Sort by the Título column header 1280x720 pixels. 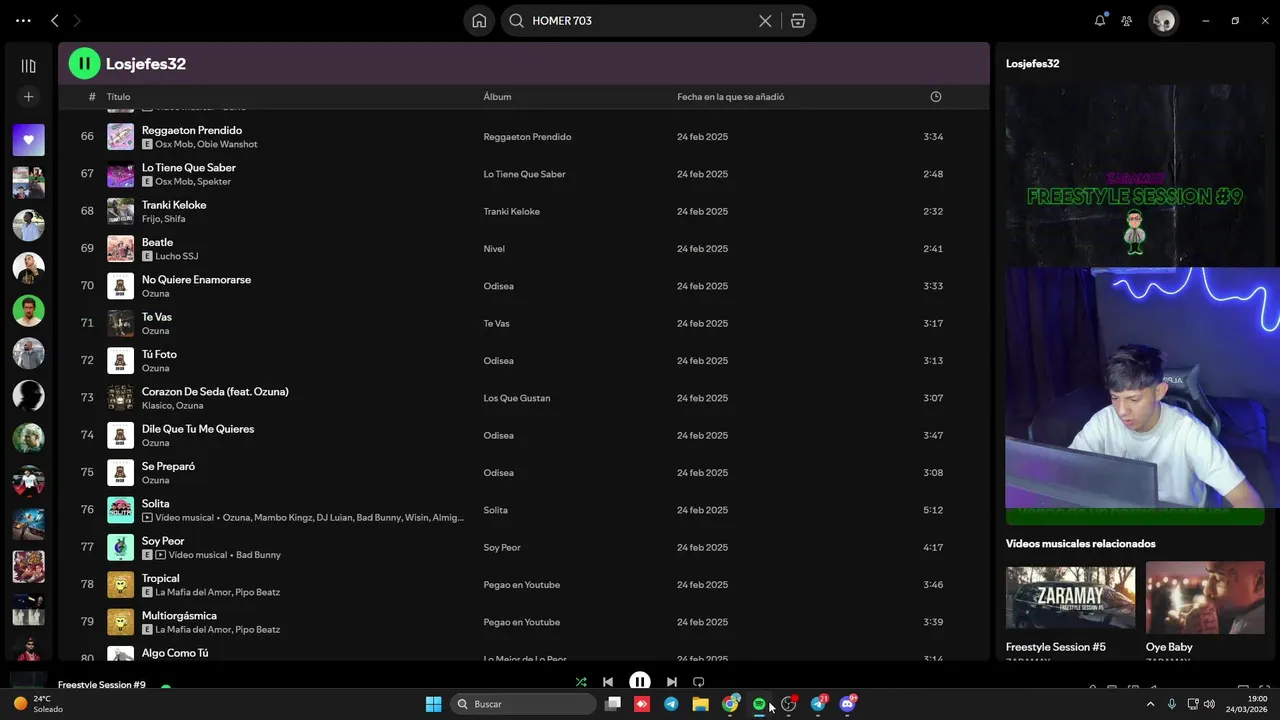118,97
